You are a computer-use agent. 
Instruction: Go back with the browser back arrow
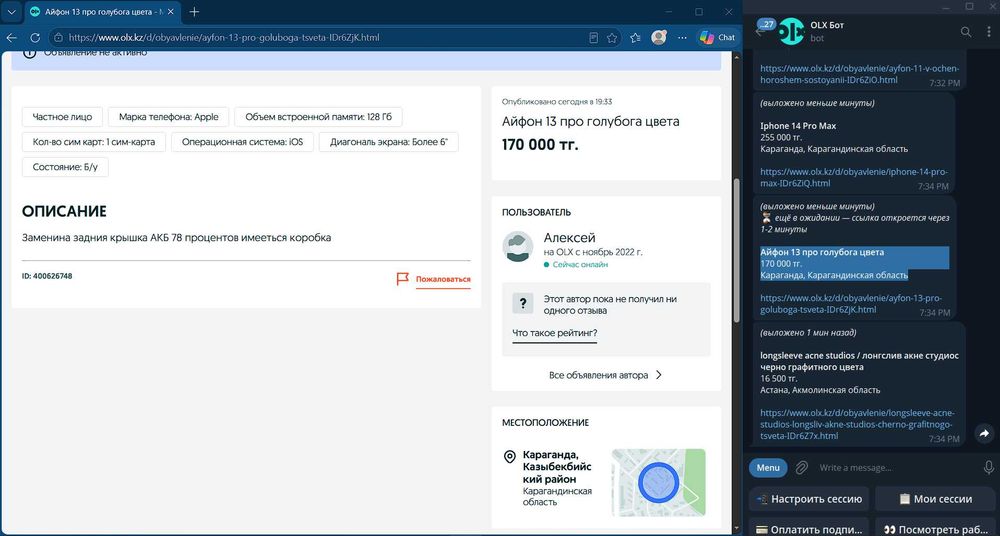11,38
